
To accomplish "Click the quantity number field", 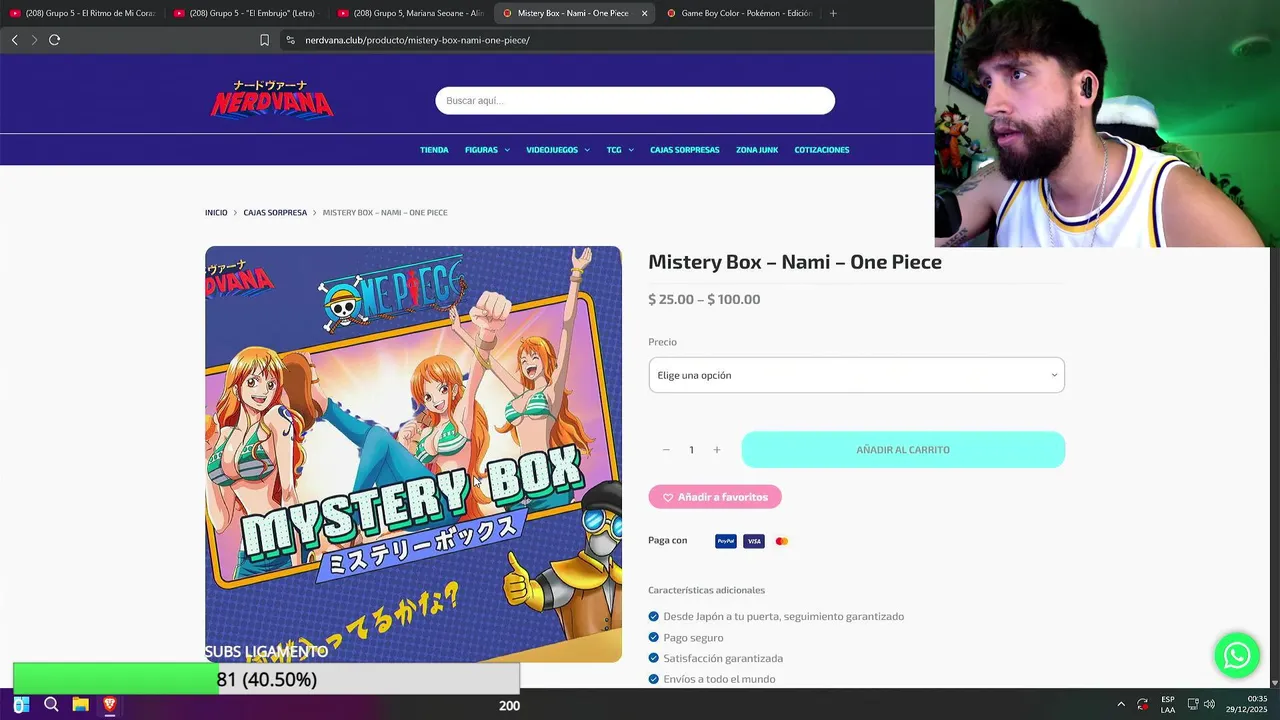I will [691, 450].
